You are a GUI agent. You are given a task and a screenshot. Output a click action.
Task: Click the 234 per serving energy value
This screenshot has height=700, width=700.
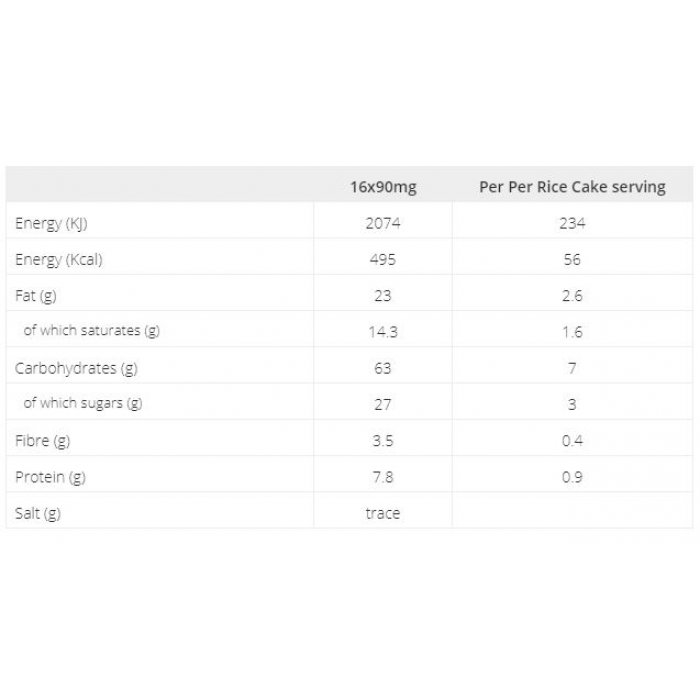(x=572, y=223)
